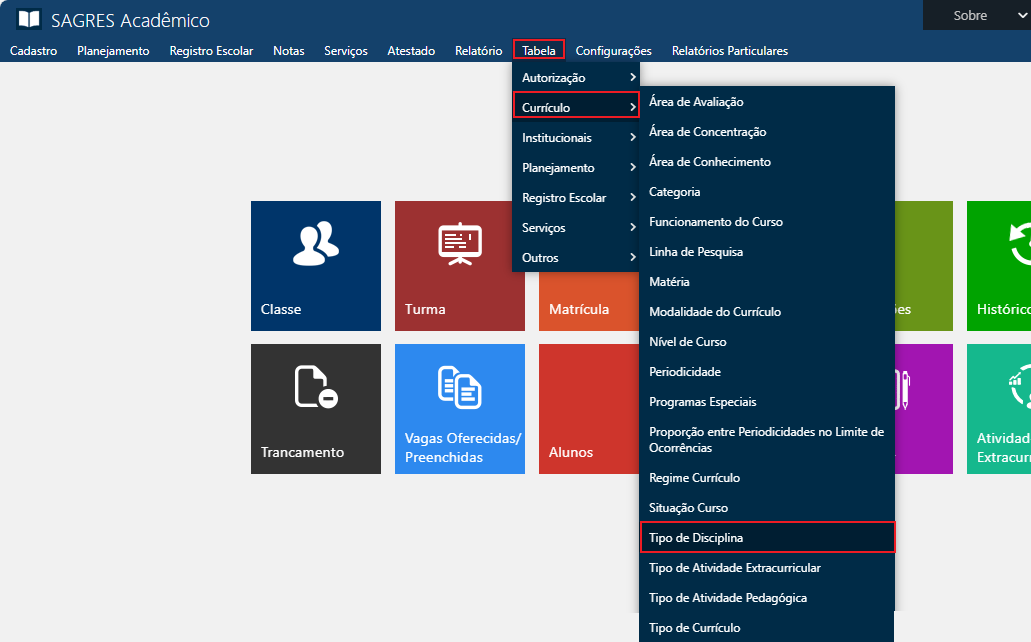The image size is (1031, 642).
Task: Choose Nível de Curso from submenu
Action: click(688, 342)
